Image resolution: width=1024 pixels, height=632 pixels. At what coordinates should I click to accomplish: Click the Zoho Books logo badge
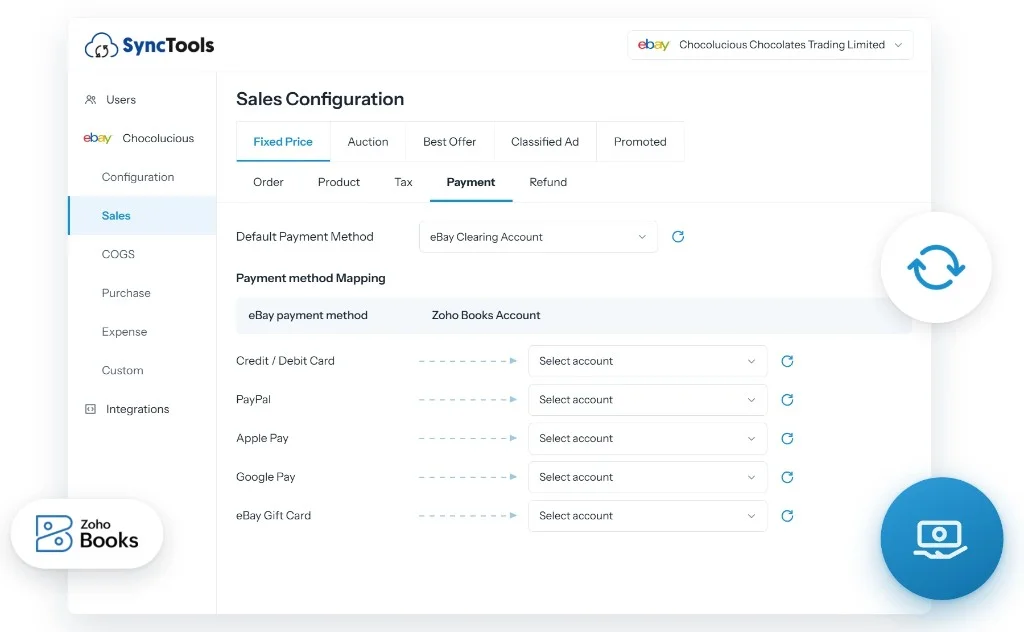click(87, 533)
